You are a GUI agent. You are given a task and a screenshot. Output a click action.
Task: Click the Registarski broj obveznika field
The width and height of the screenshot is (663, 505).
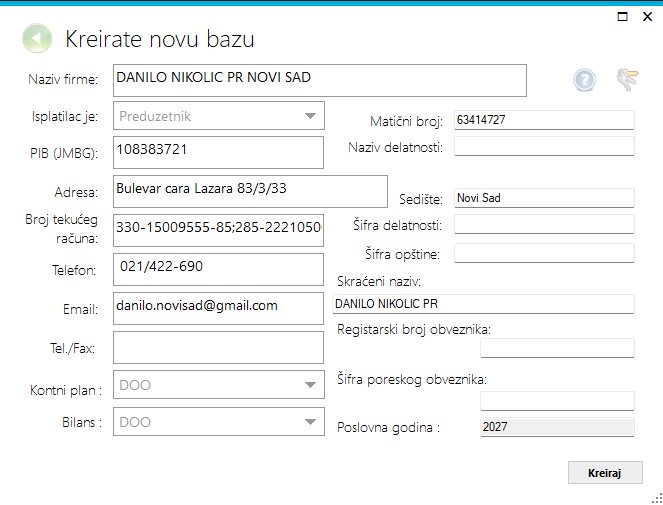click(557, 348)
